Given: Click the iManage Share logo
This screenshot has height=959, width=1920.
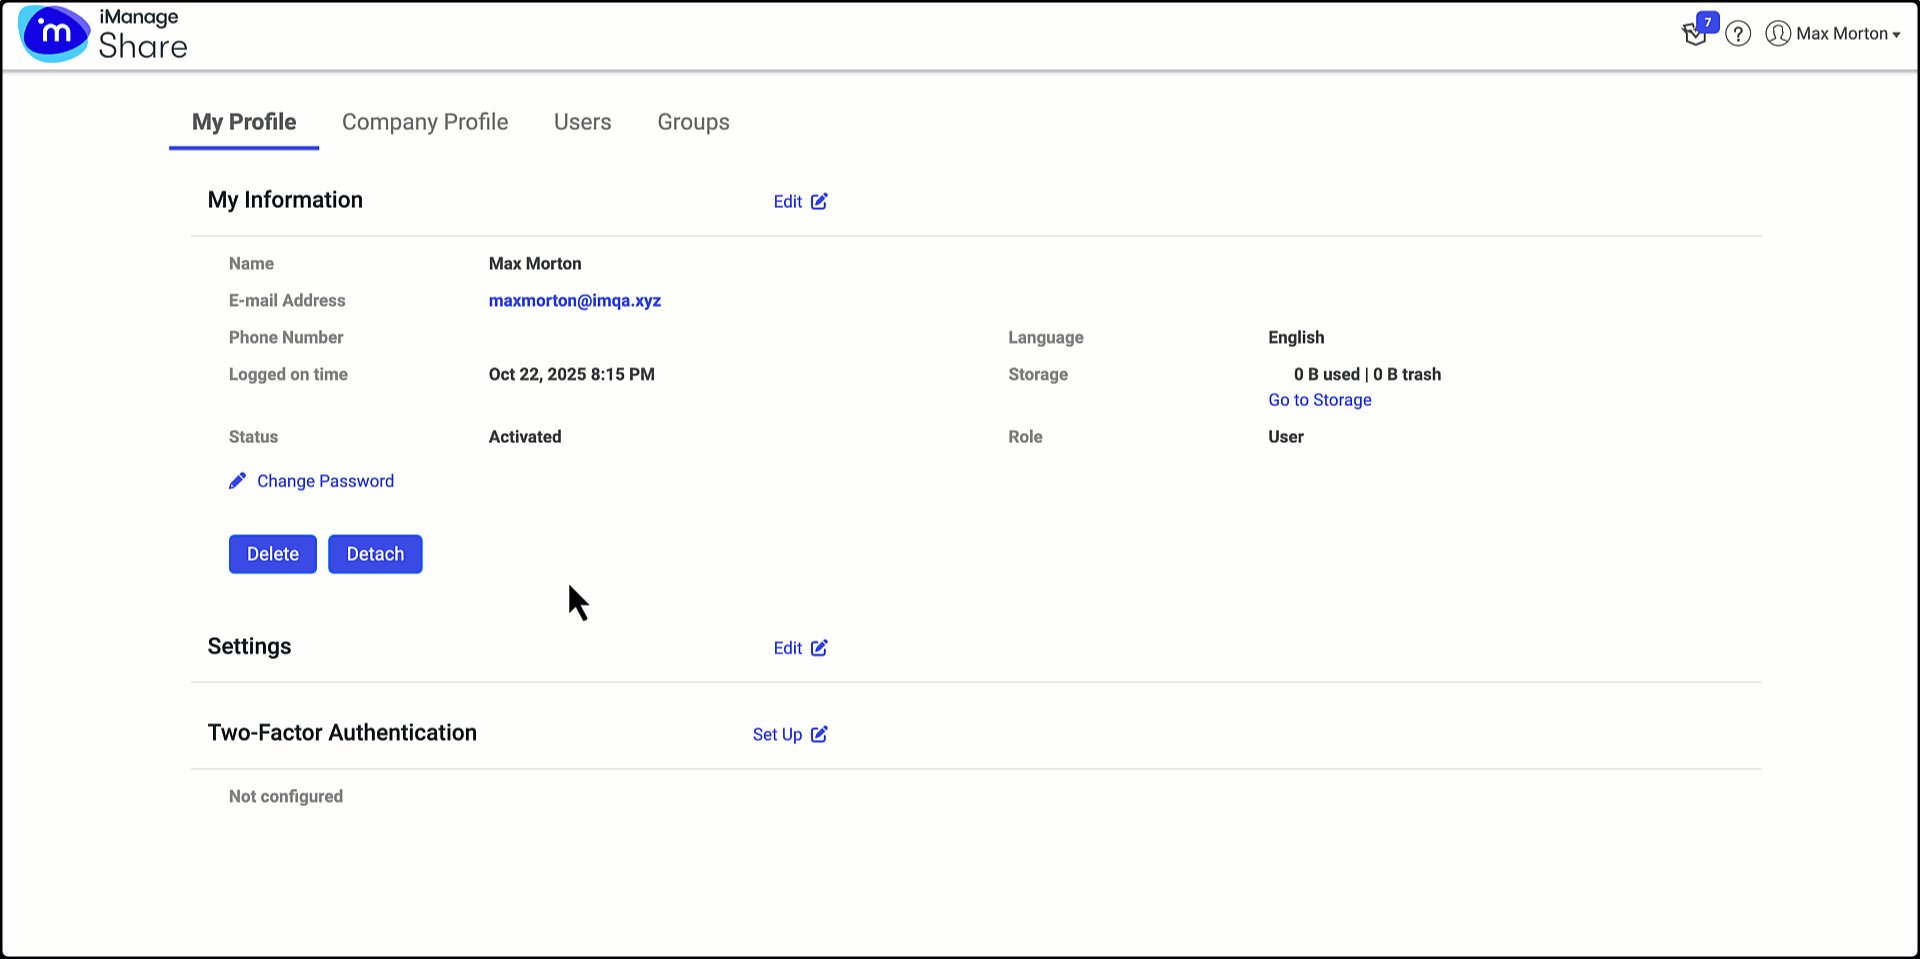Looking at the screenshot, I should pyautogui.click(x=103, y=34).
